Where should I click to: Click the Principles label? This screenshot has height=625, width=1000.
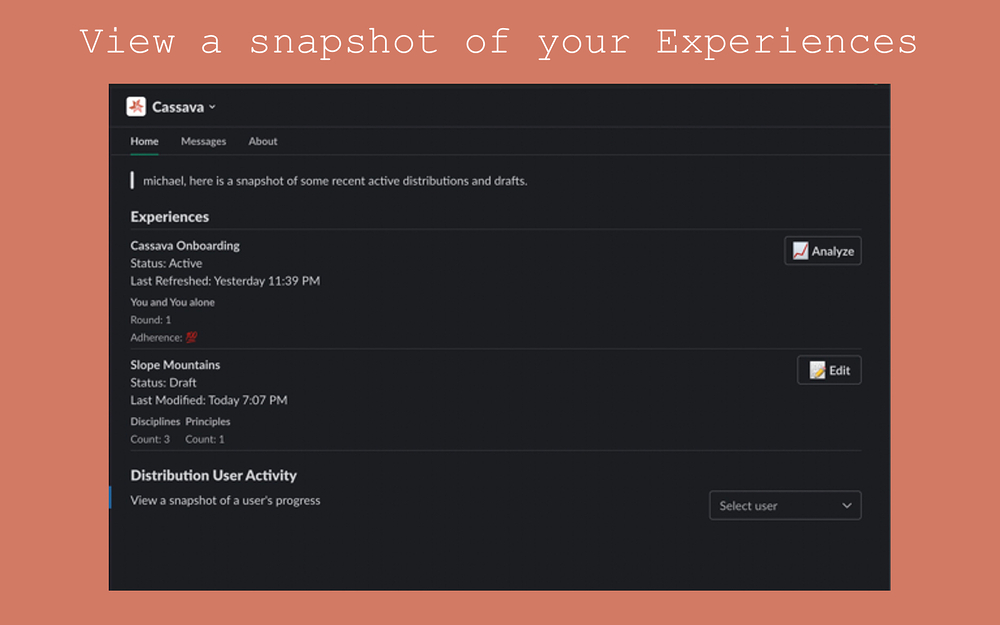[x=208, y=422]
